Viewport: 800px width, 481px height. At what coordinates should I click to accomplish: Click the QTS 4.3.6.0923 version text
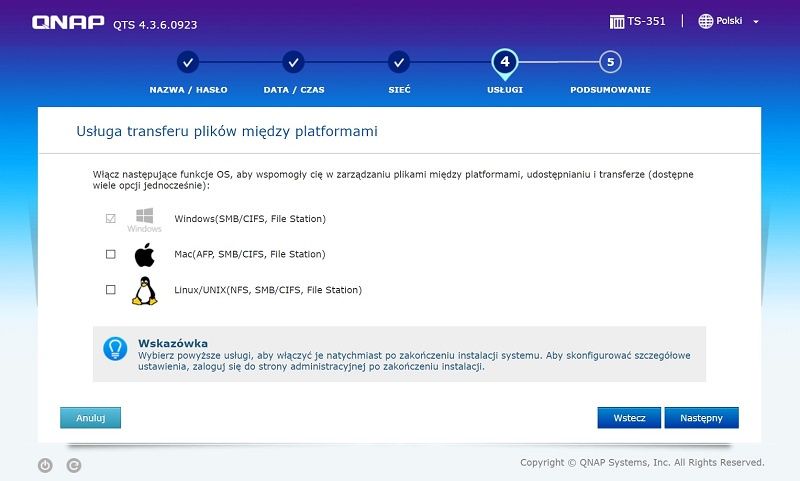pos(155,24)
